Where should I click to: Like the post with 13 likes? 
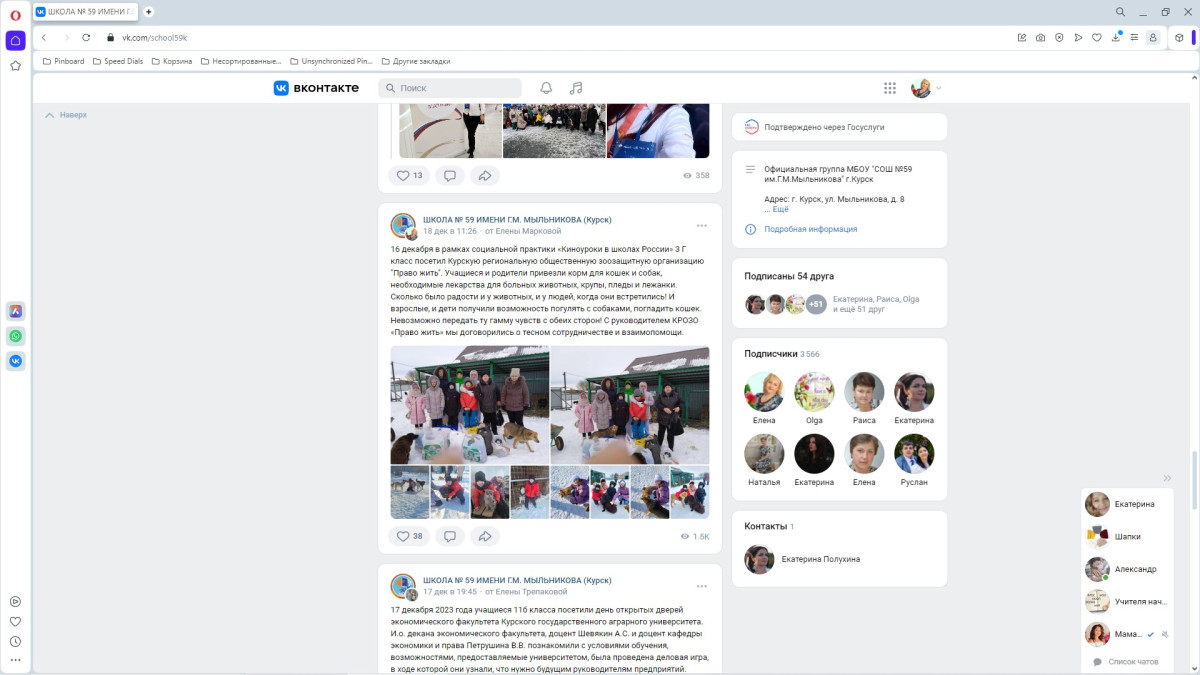tap(409, 175)
